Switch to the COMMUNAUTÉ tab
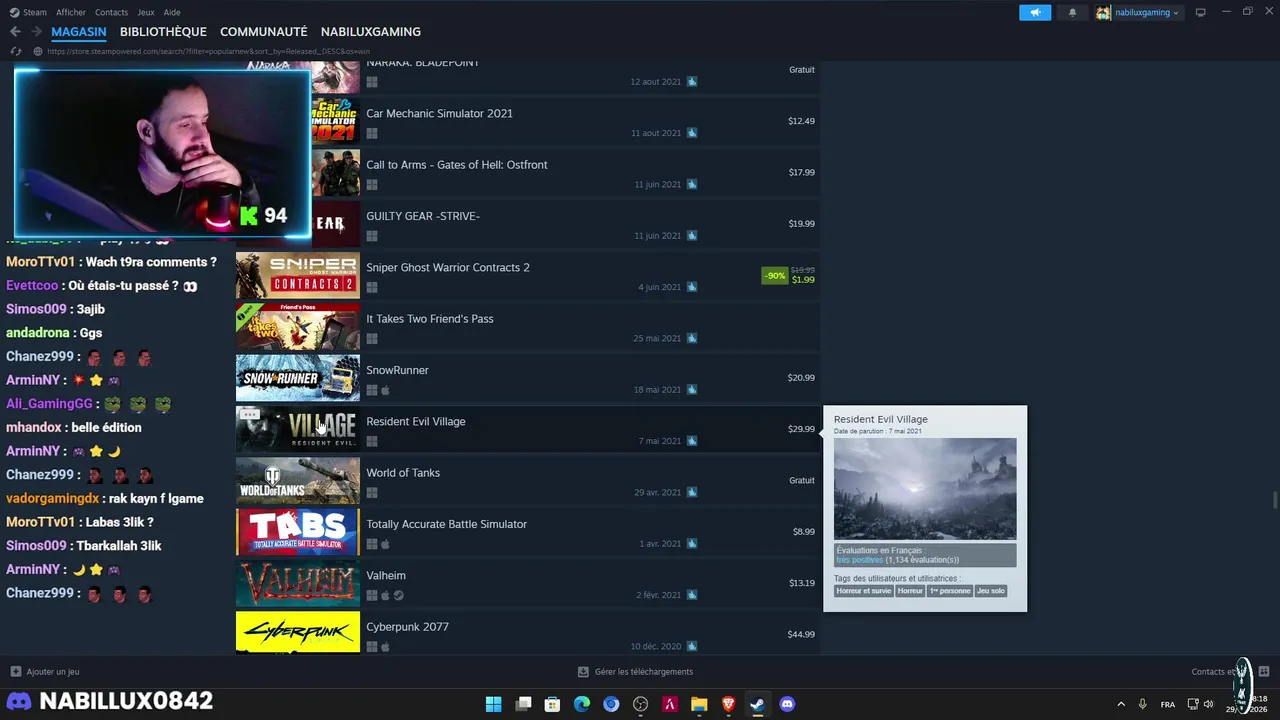 tap(264, 32)
